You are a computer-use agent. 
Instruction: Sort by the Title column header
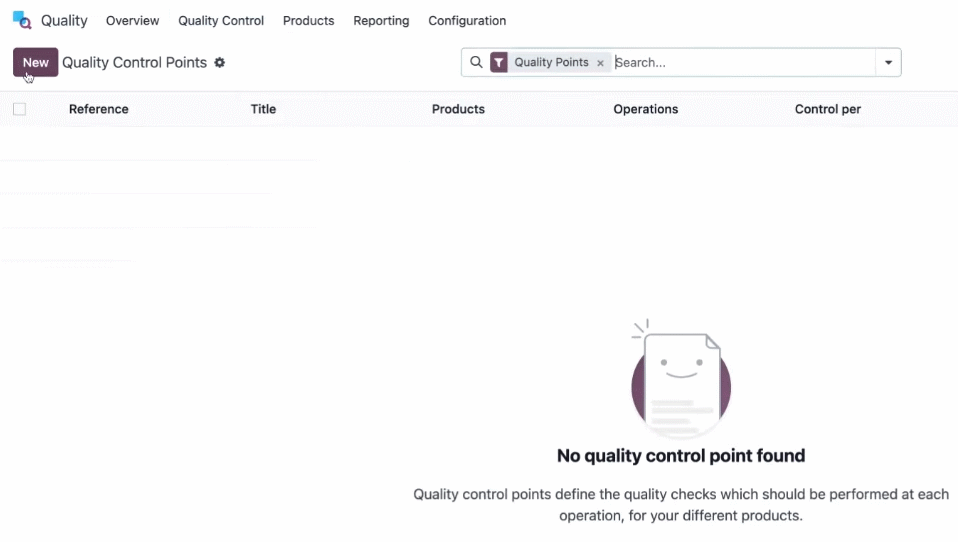263,109
